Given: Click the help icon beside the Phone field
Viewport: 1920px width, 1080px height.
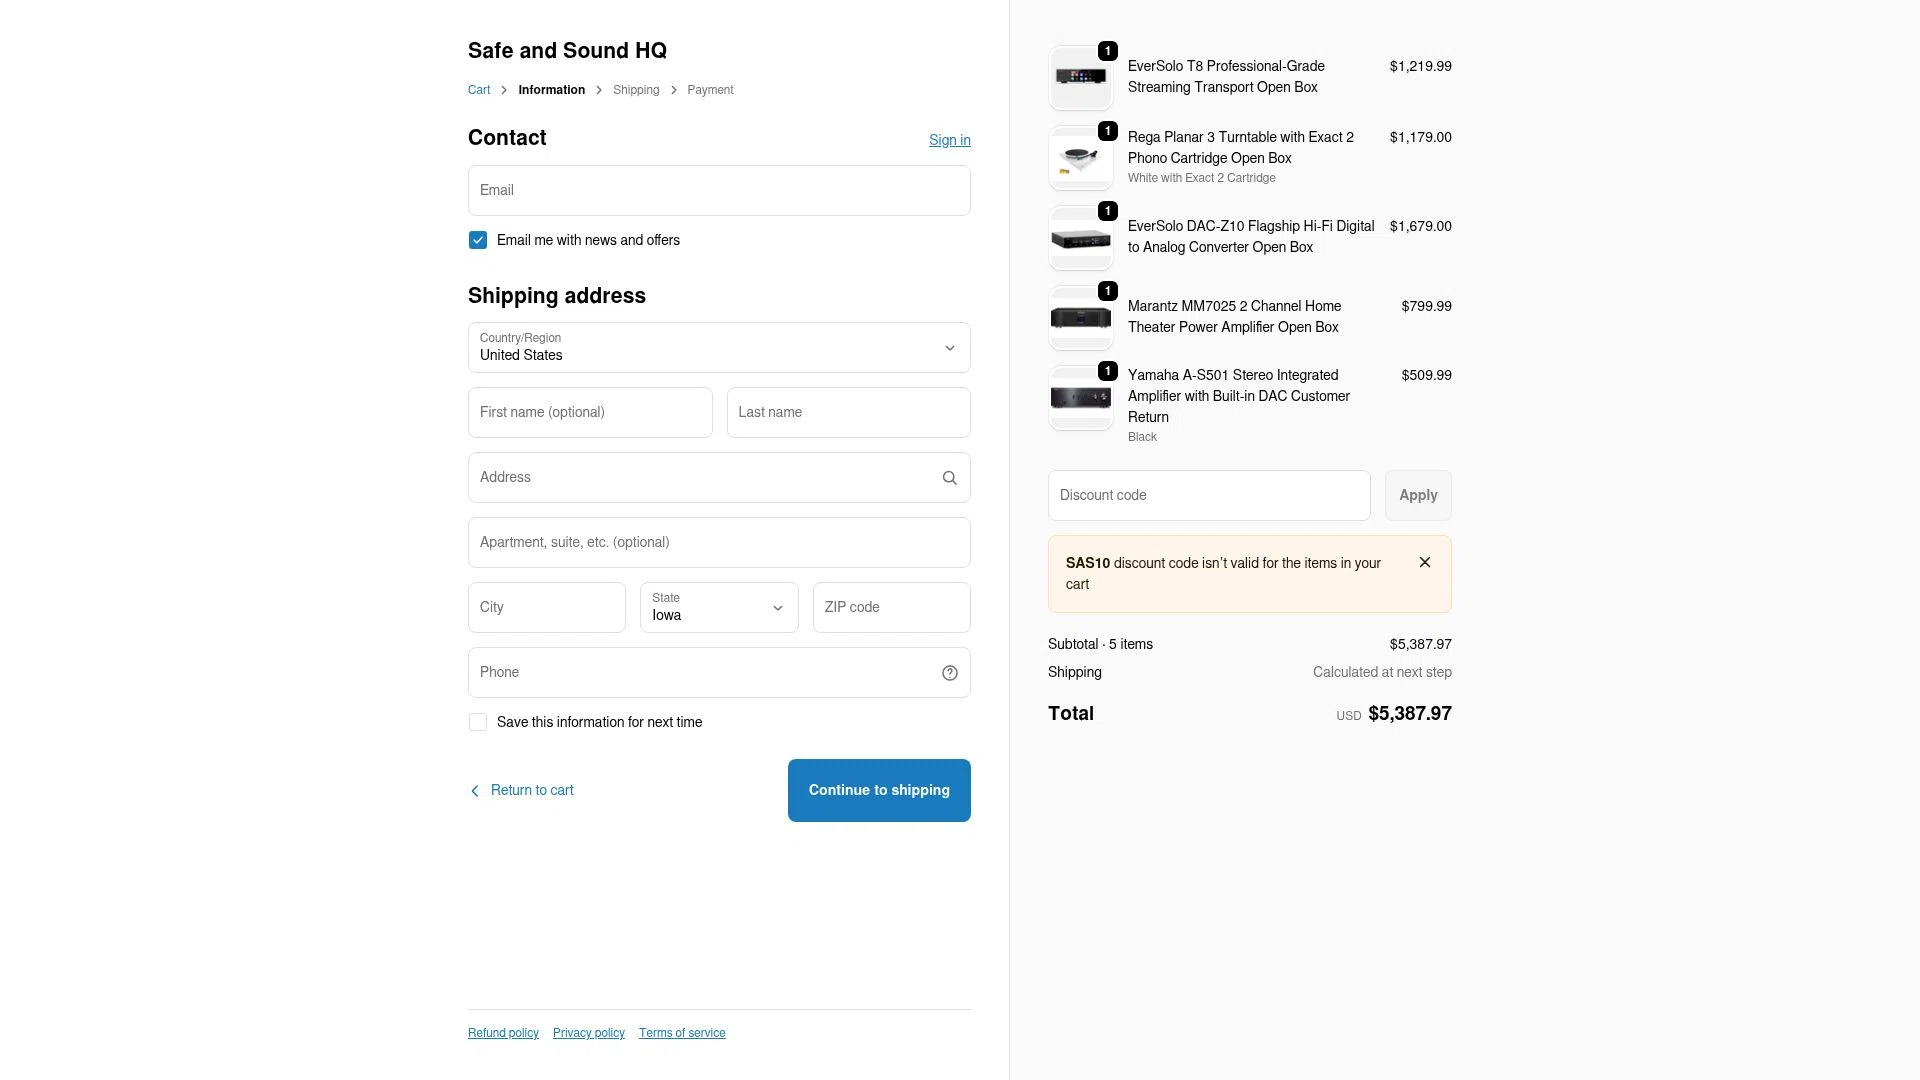Looking at the screenshot, I should [x=949, y=672].
